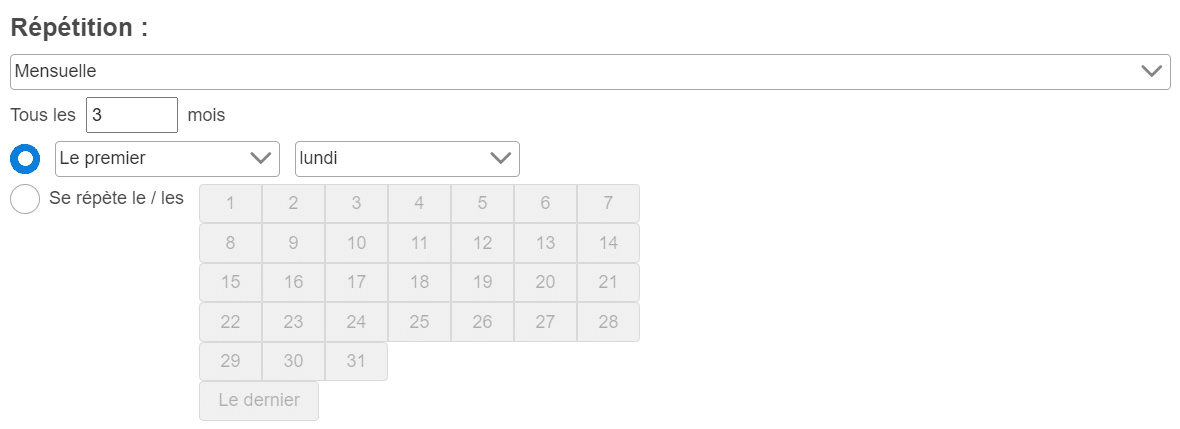Select day 28 in the day grid
Image resolution: width=1180 pixels, height=429 pixels.
point(608,322)
